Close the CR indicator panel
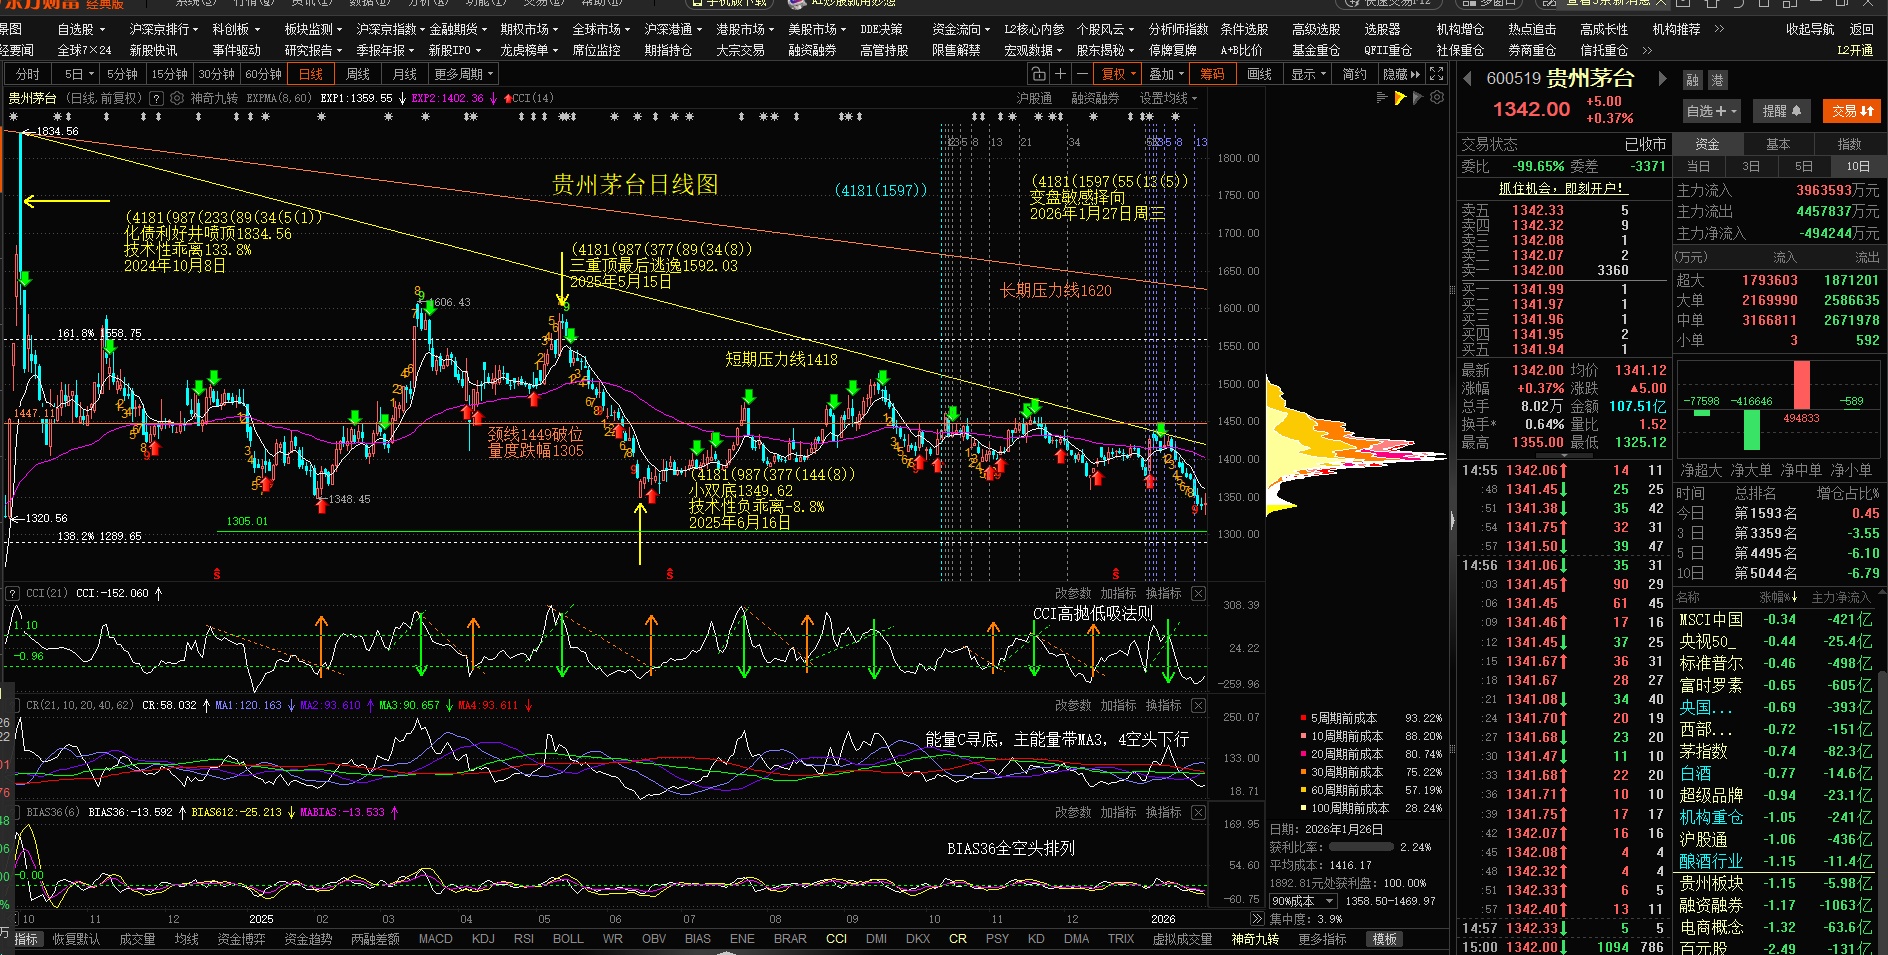The height and width of the screenshot is (955, 1888). [1198, 706]
